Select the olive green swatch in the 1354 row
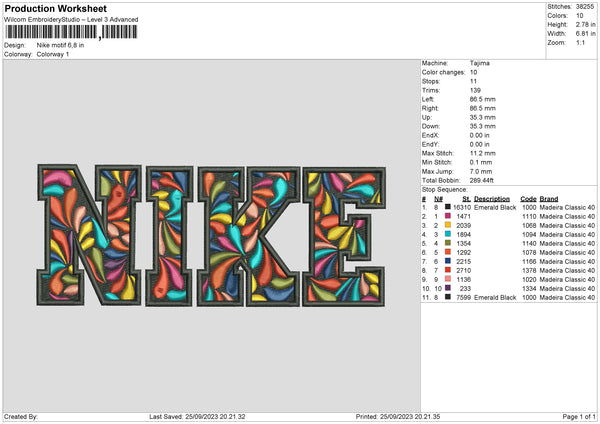 447,243
